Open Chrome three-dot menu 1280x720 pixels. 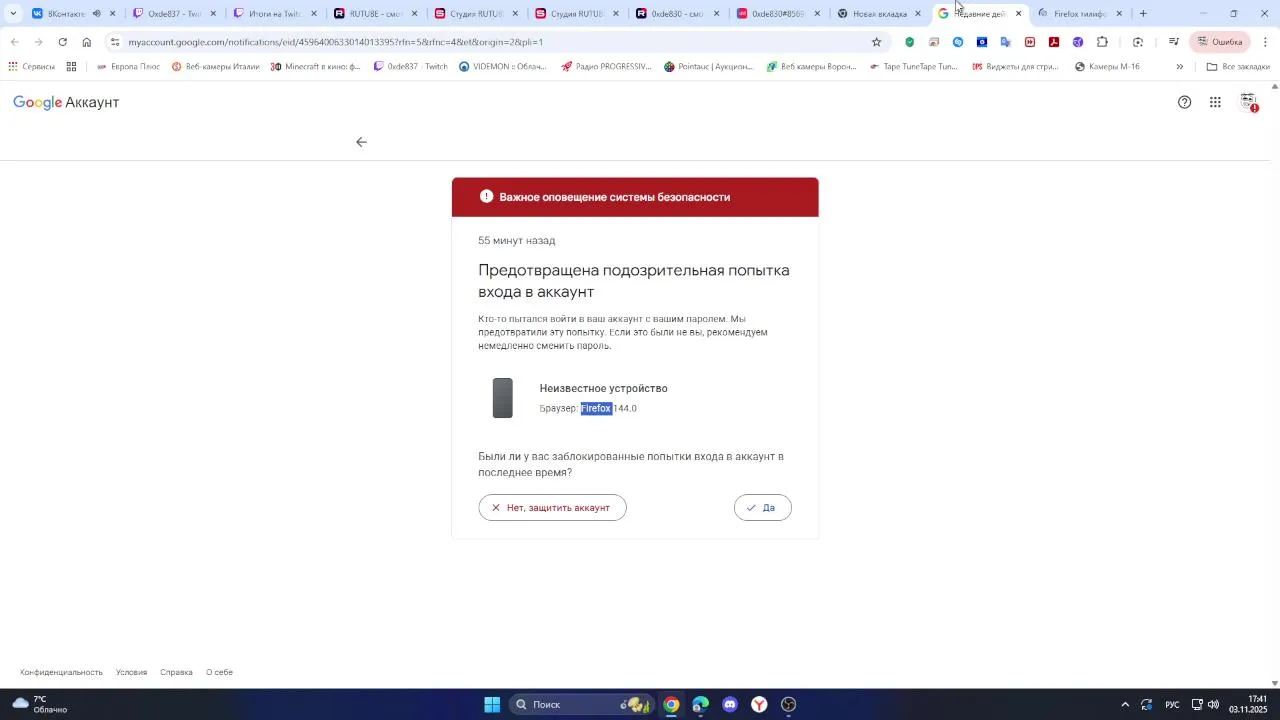click(x=1265, y=42)
